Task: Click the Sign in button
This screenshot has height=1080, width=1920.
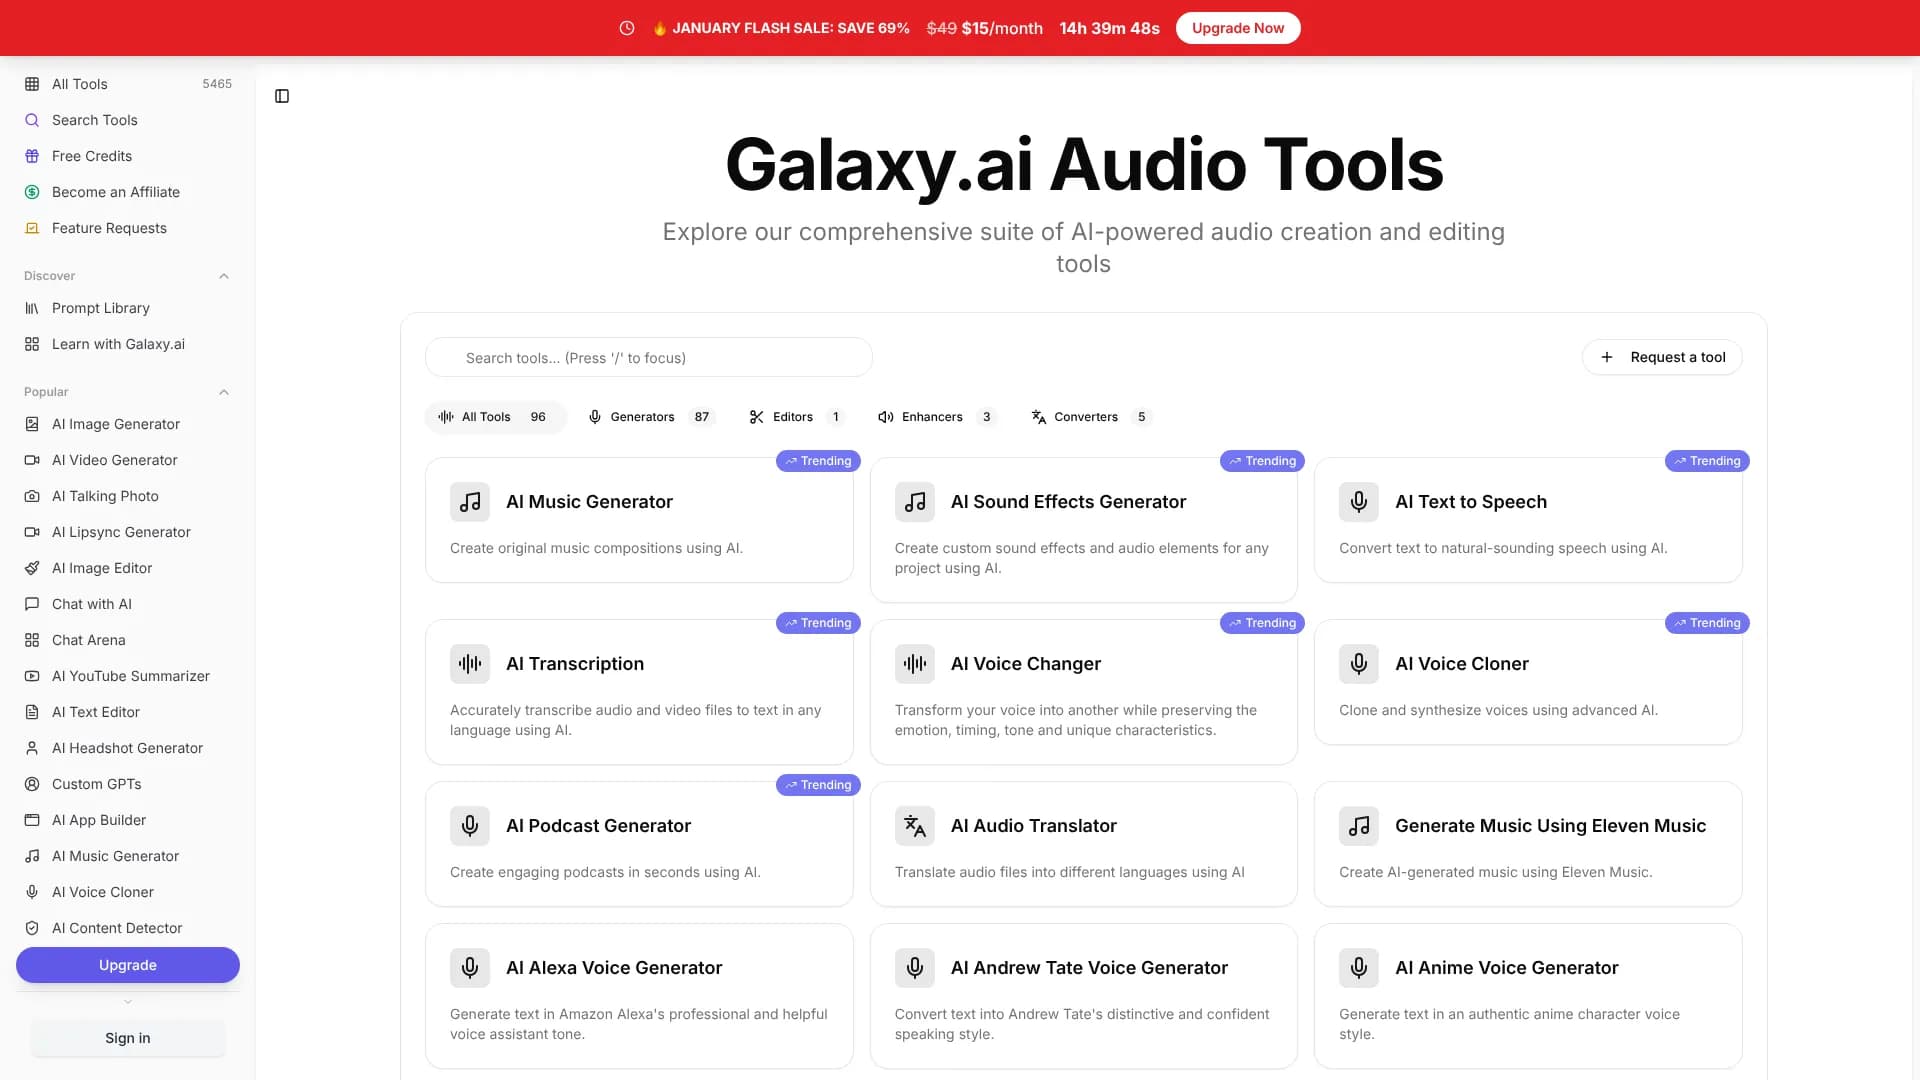Action: tap(128, 1038)
